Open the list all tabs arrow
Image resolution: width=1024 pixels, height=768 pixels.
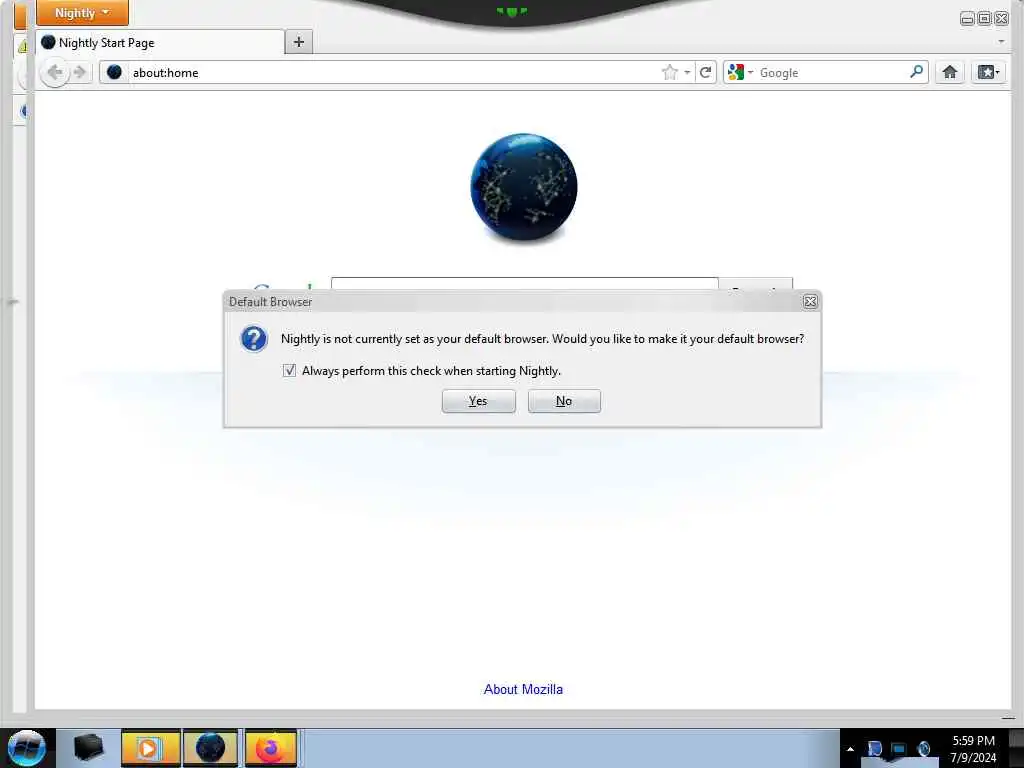click(x=1001, y=42)
